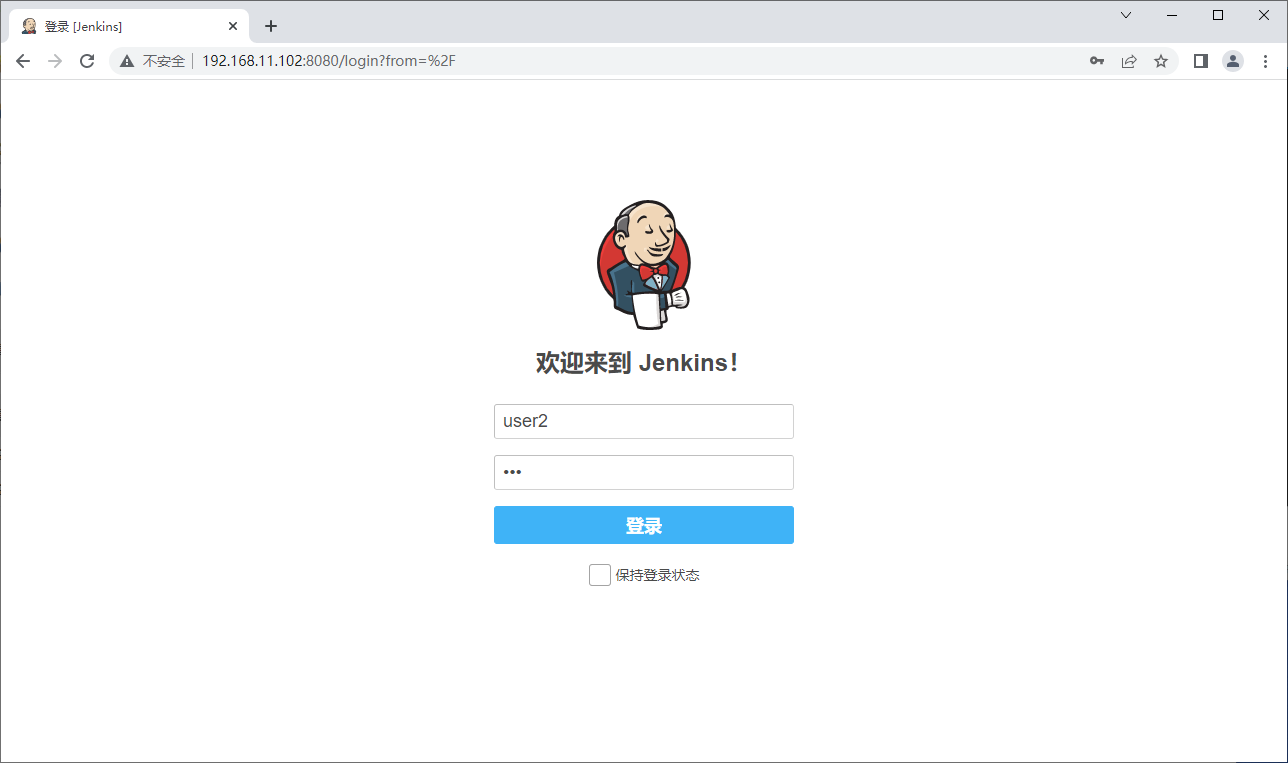Screen dimensions: 1288x763
Task: Click the browser forward arrow
Action: tap(55, 61)
